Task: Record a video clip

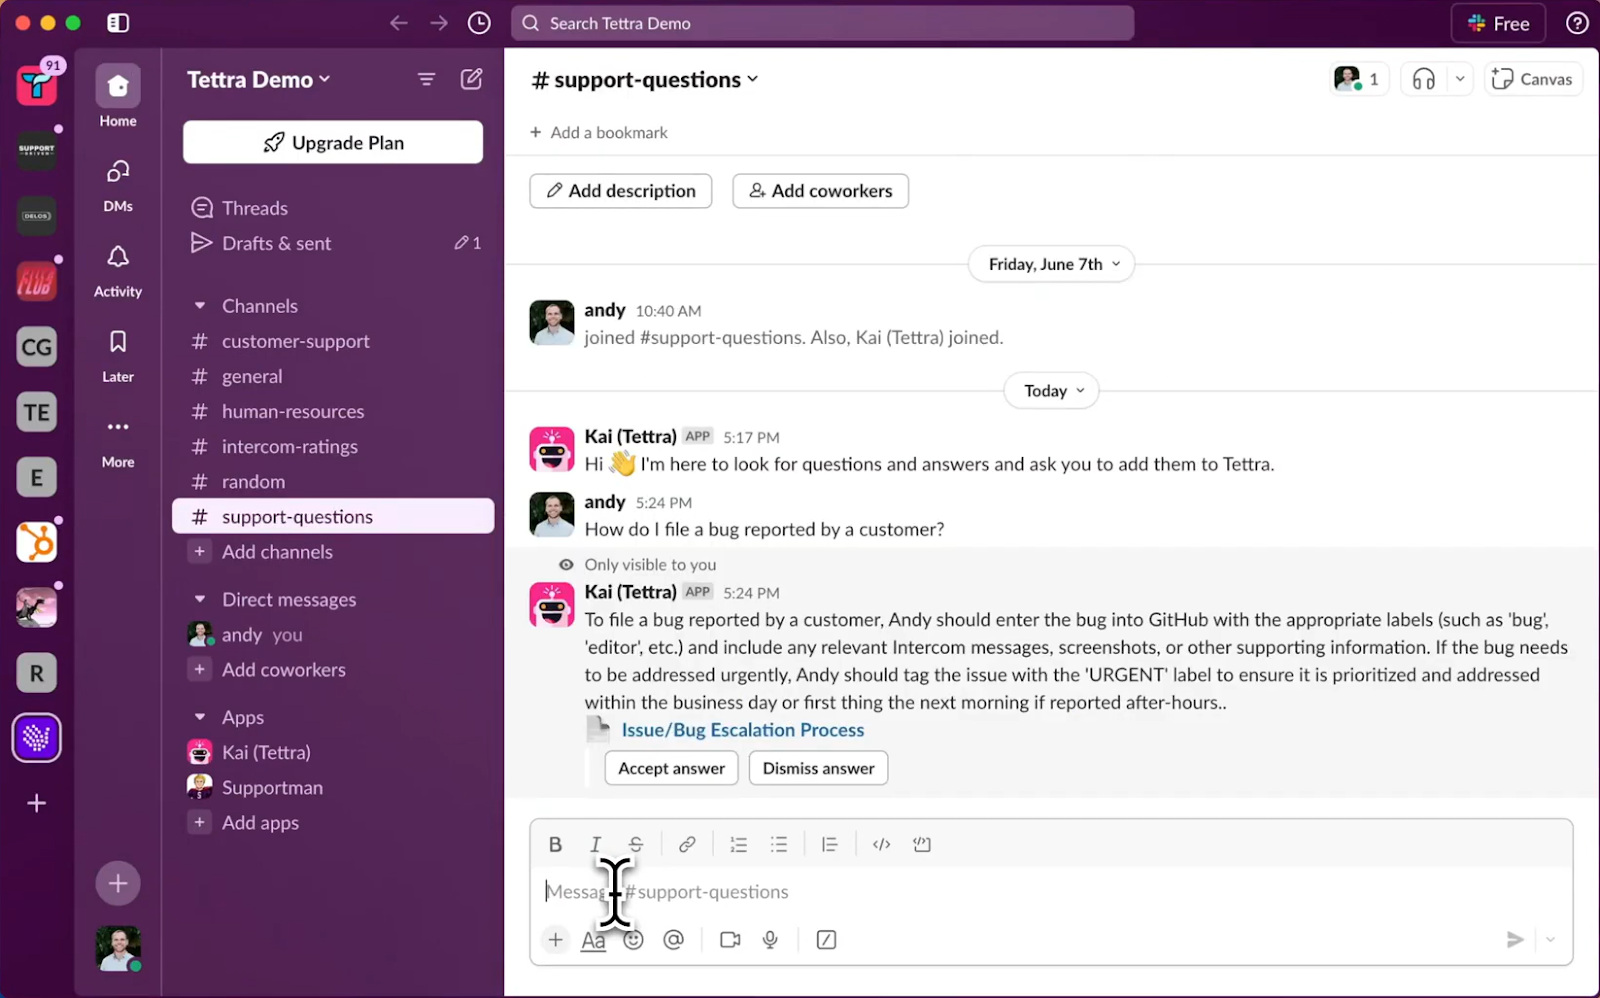Action: coord(730,939)
